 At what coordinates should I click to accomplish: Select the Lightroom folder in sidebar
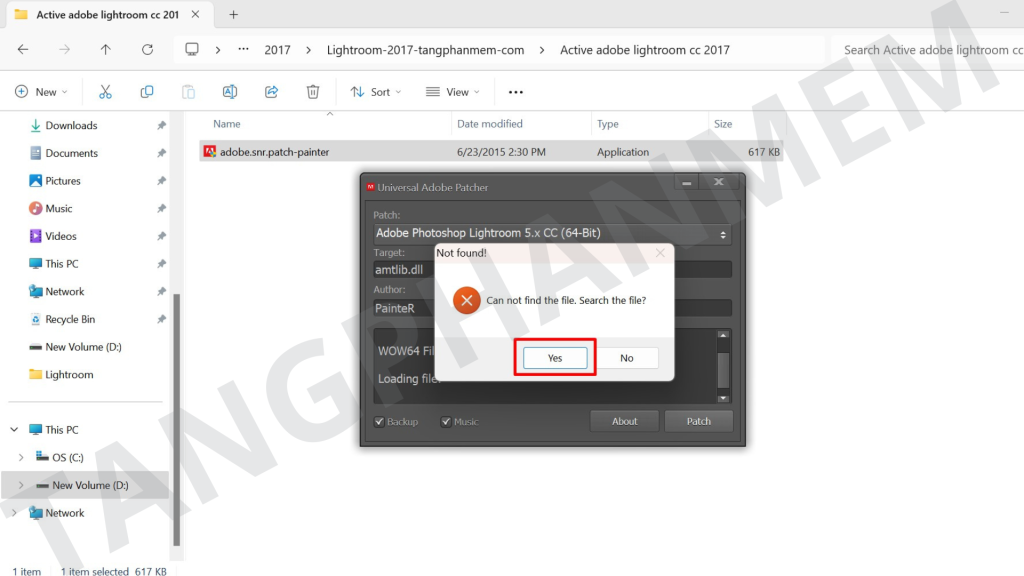pyautogui.click(x=69, y=375)
